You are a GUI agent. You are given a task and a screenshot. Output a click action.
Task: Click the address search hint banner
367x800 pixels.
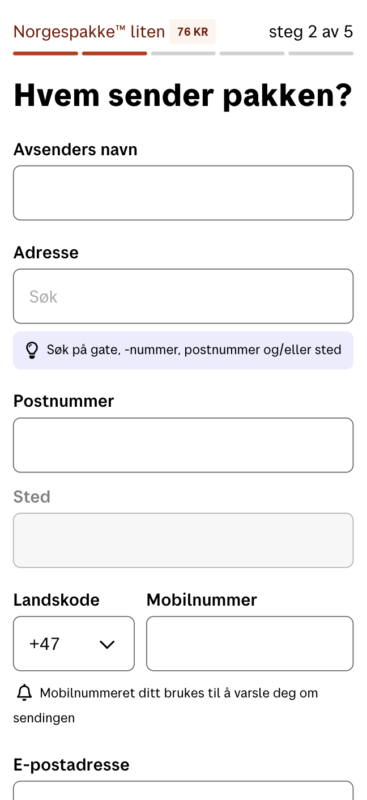click(183, 350)
